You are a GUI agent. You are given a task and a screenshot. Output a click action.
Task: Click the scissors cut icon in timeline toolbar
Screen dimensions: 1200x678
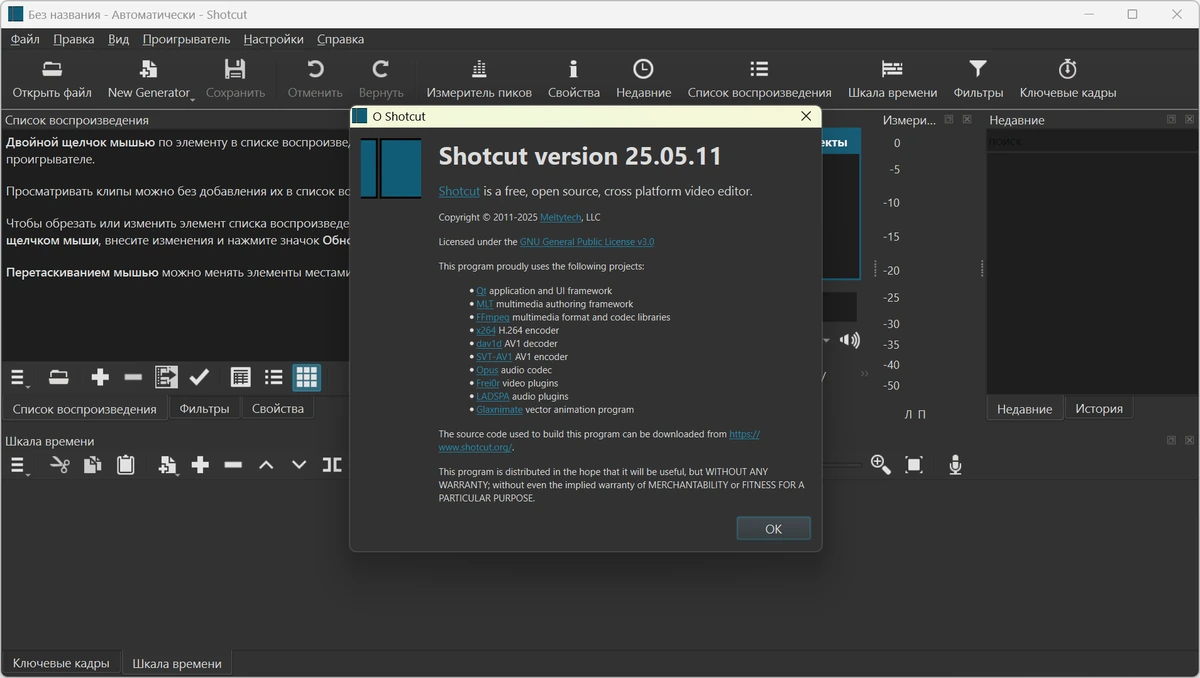[x=60, y=465]
